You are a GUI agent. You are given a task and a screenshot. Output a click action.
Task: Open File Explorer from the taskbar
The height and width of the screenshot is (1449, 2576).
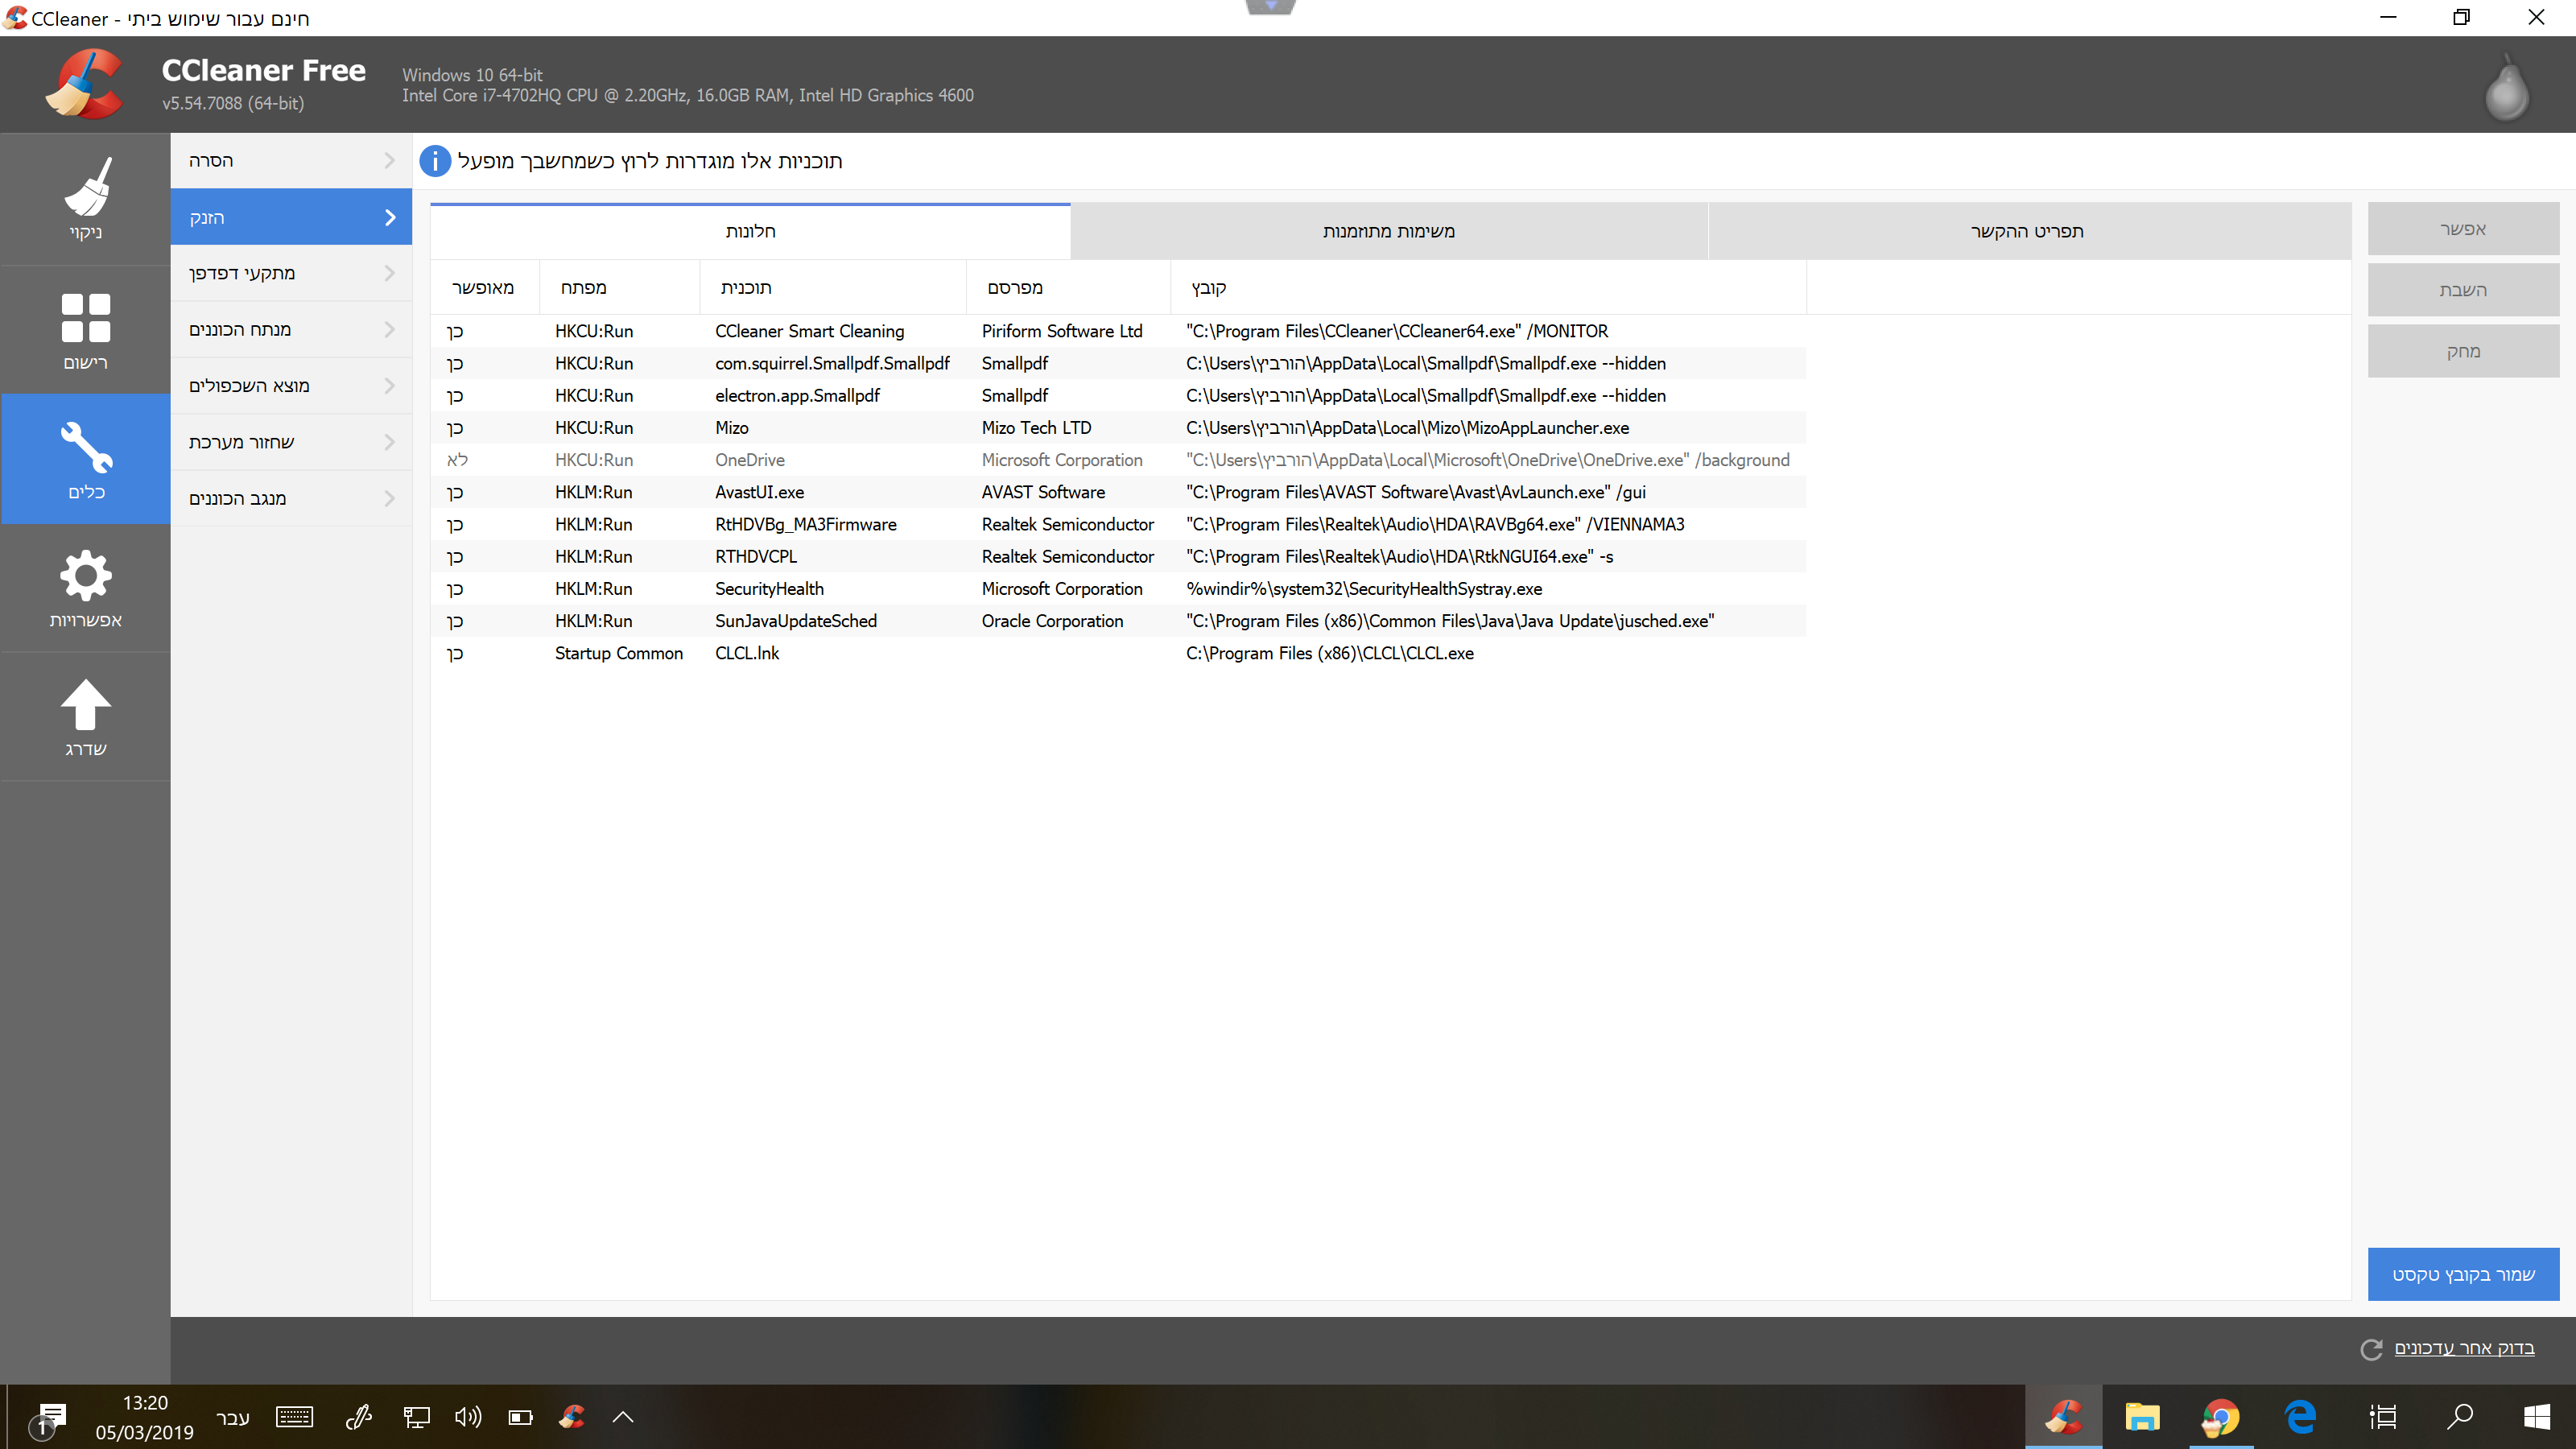2142,1417
